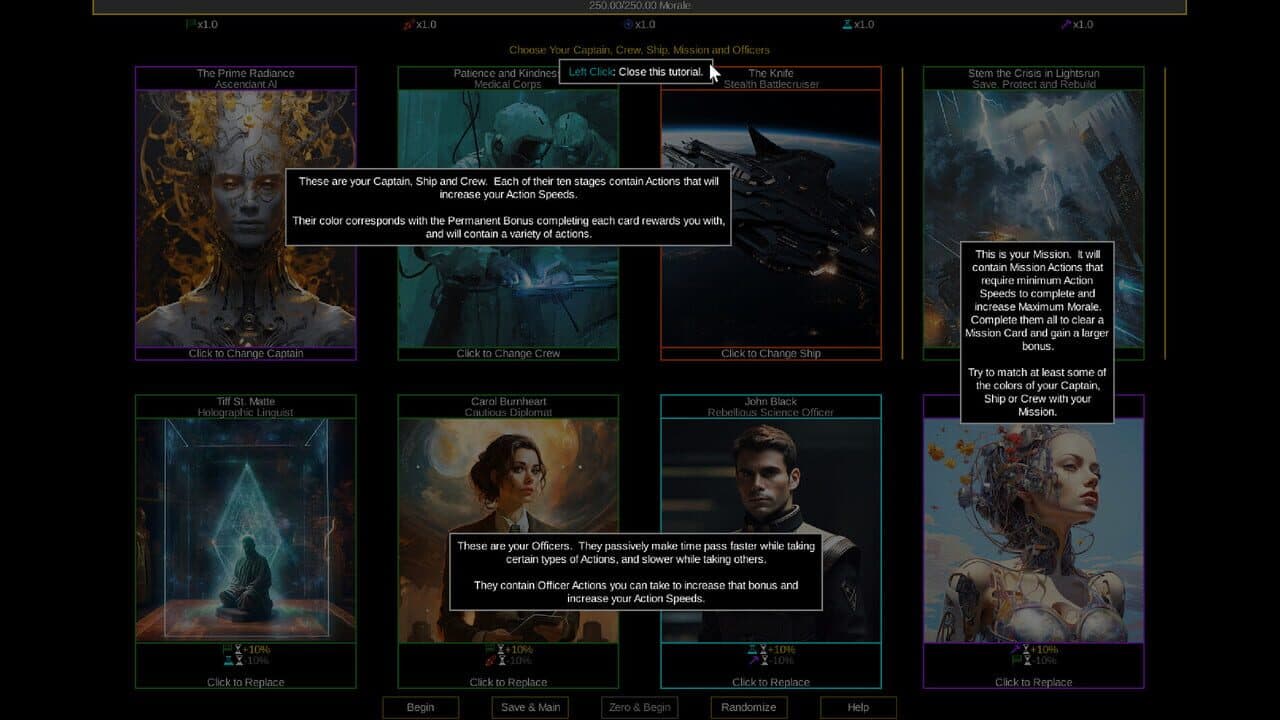Click the teal flask speed multiplier icon
The height and width of the screenshot is (720, 1280).
[847, 24]
